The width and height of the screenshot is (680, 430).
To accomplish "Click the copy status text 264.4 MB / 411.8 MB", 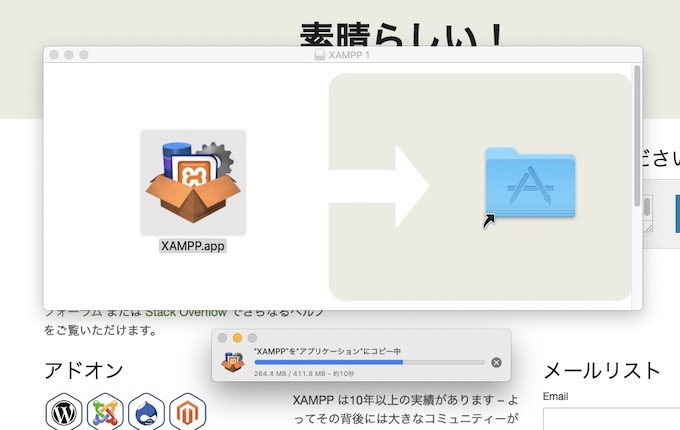I will (290, 374).
